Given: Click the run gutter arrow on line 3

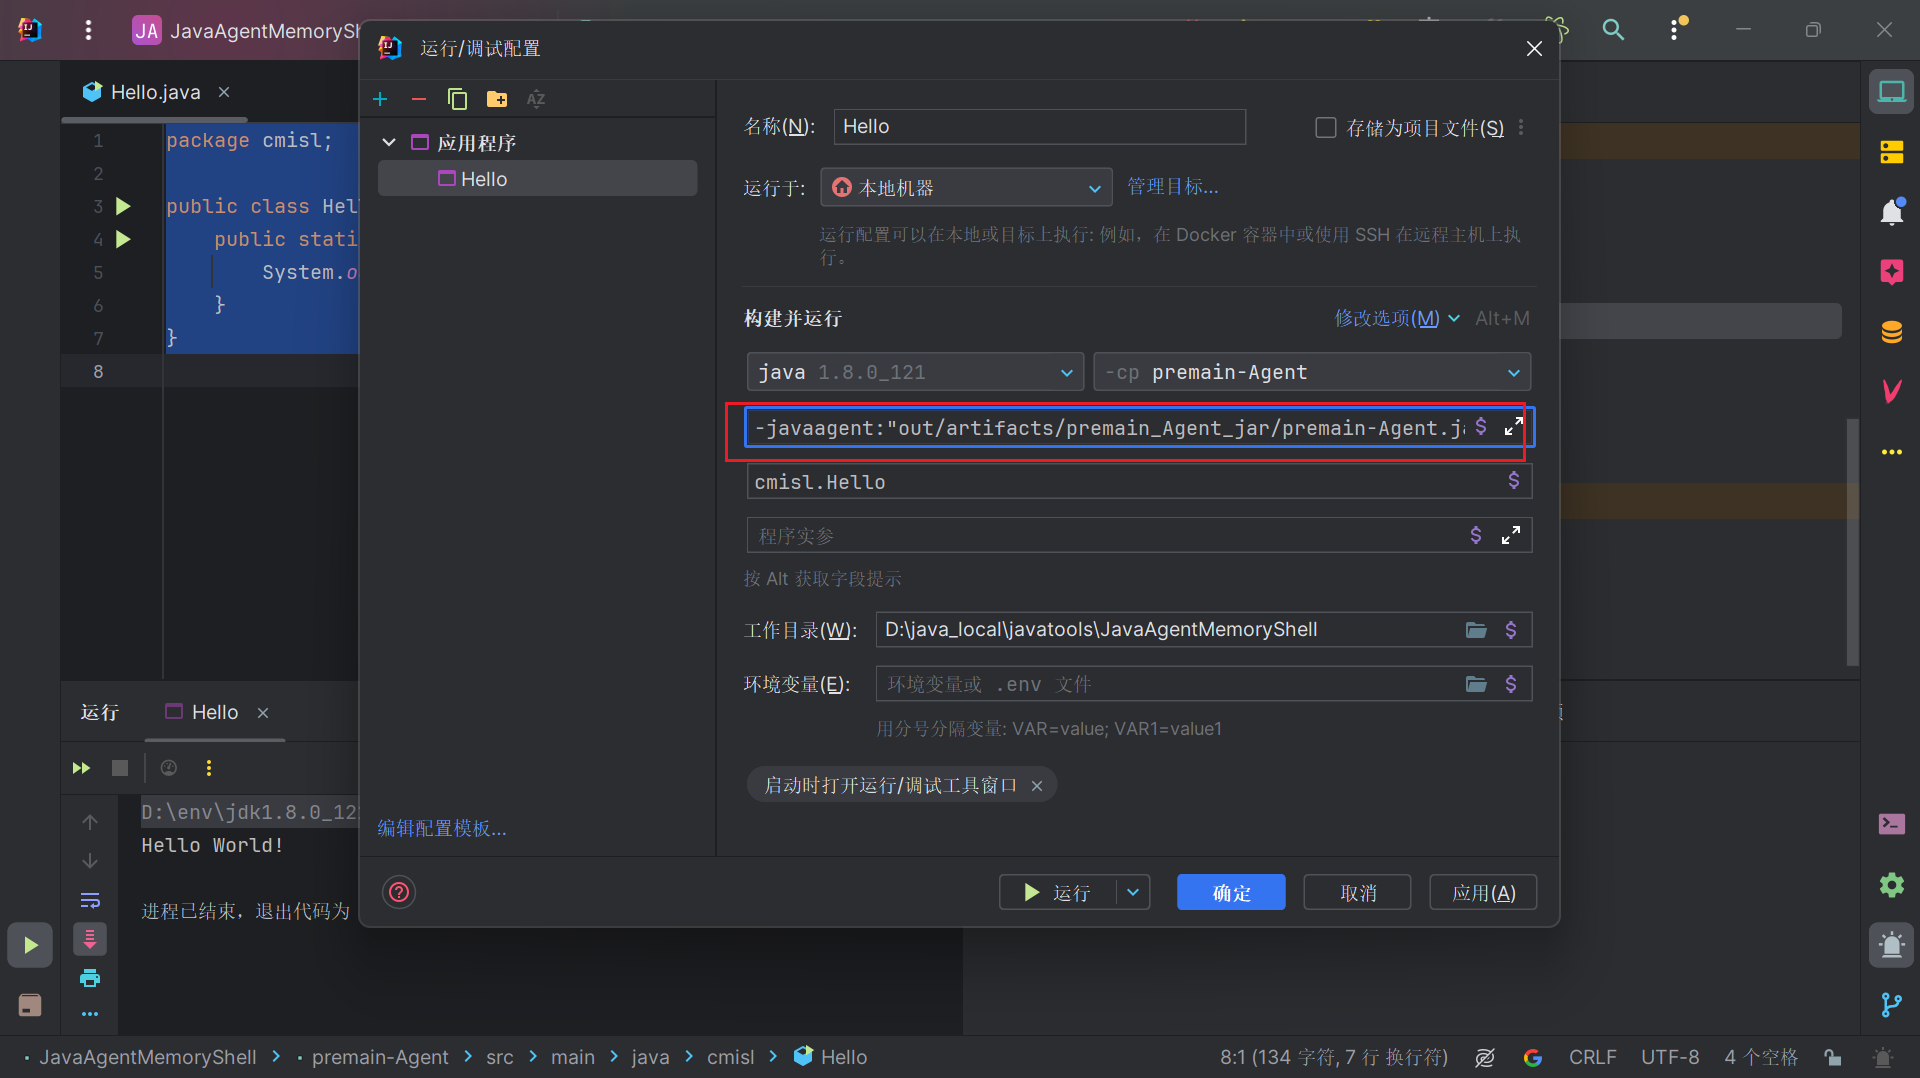Looking at the screenshot, I should point(123,206).
